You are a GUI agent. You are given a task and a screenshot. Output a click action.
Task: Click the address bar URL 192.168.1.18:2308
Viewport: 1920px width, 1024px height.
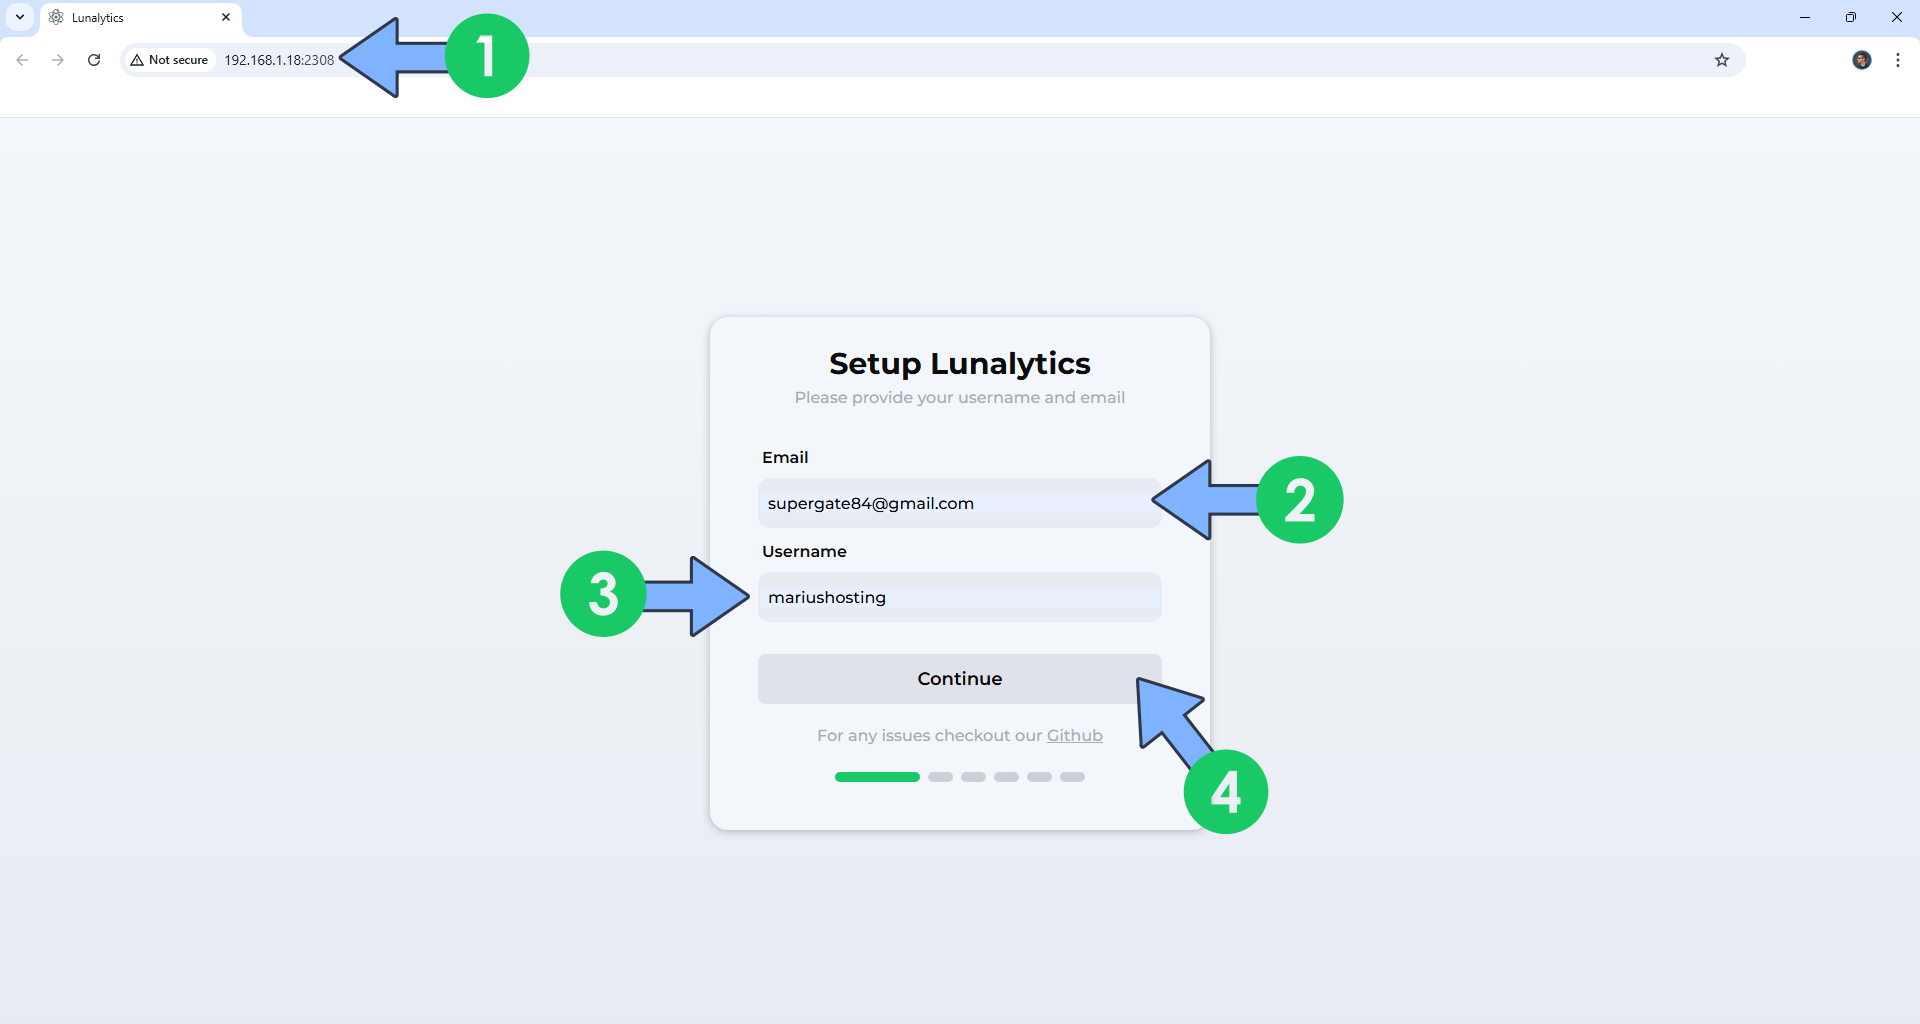pos(279,60)
